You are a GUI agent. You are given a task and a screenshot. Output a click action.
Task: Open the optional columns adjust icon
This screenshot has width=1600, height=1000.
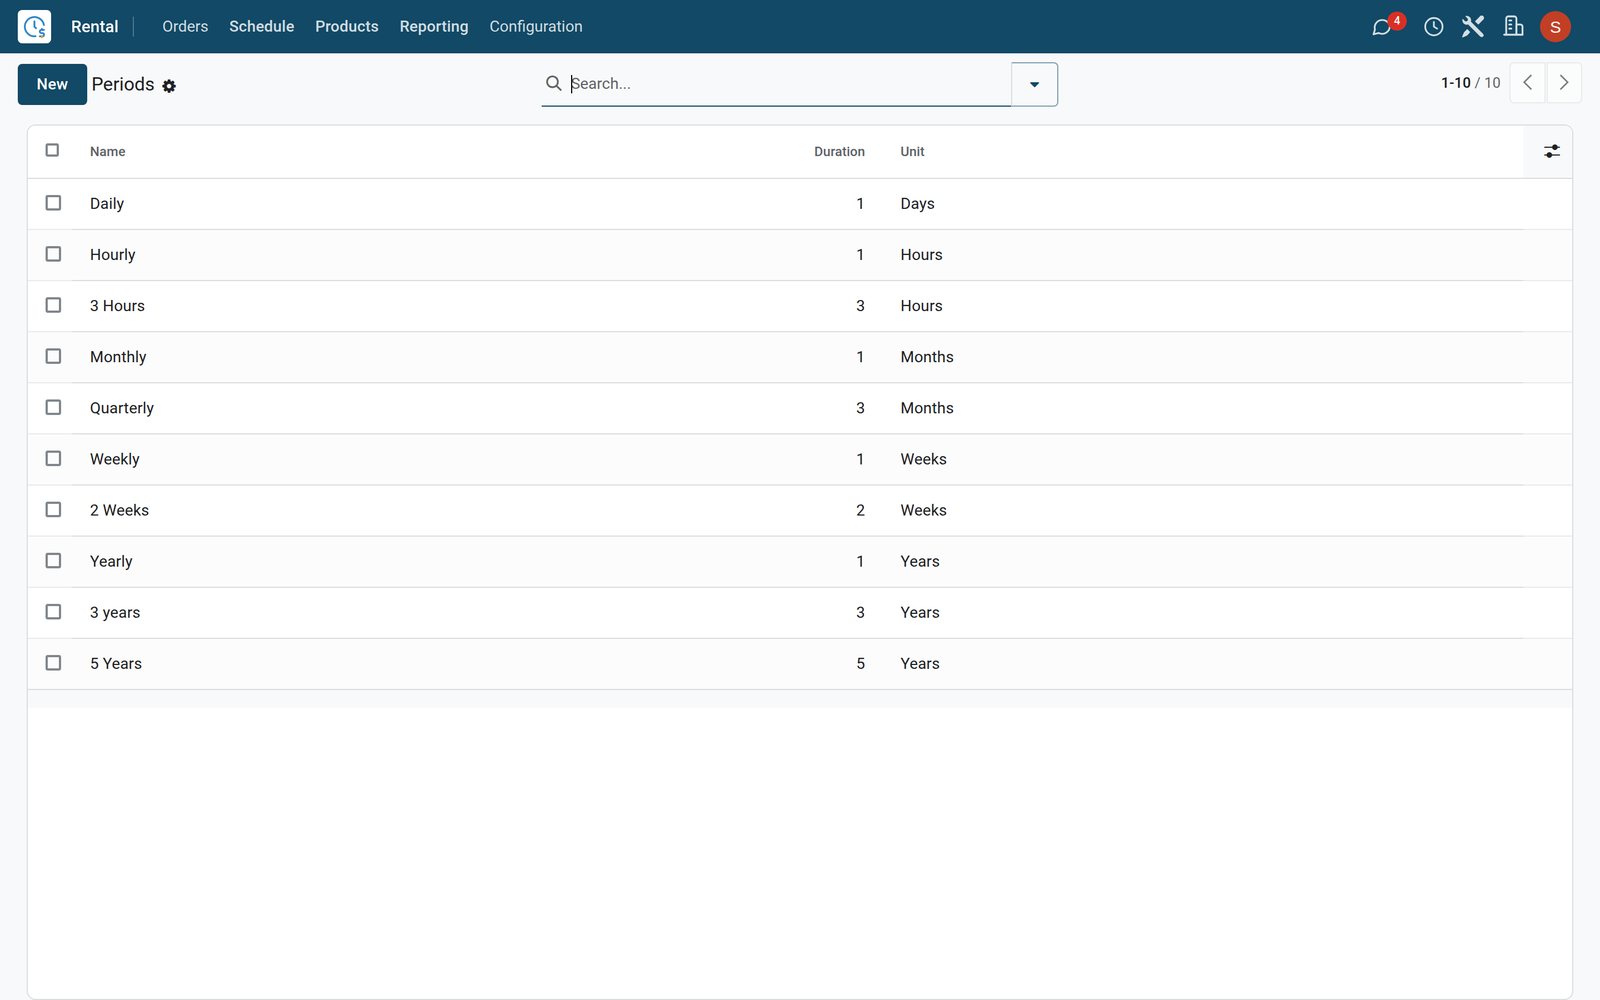1551,151
